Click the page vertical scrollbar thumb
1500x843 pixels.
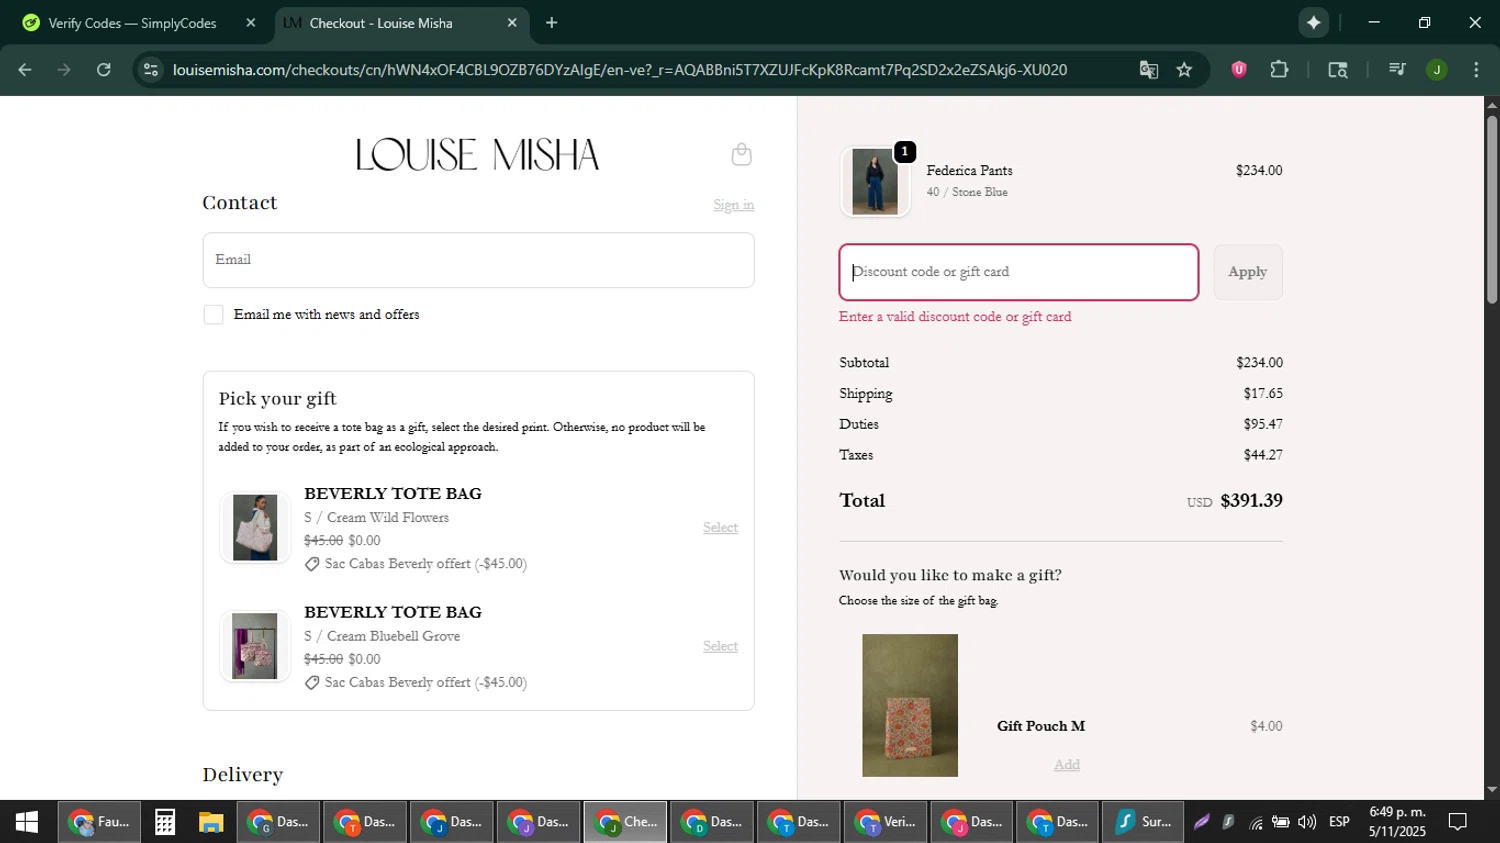pos(1491,209)
